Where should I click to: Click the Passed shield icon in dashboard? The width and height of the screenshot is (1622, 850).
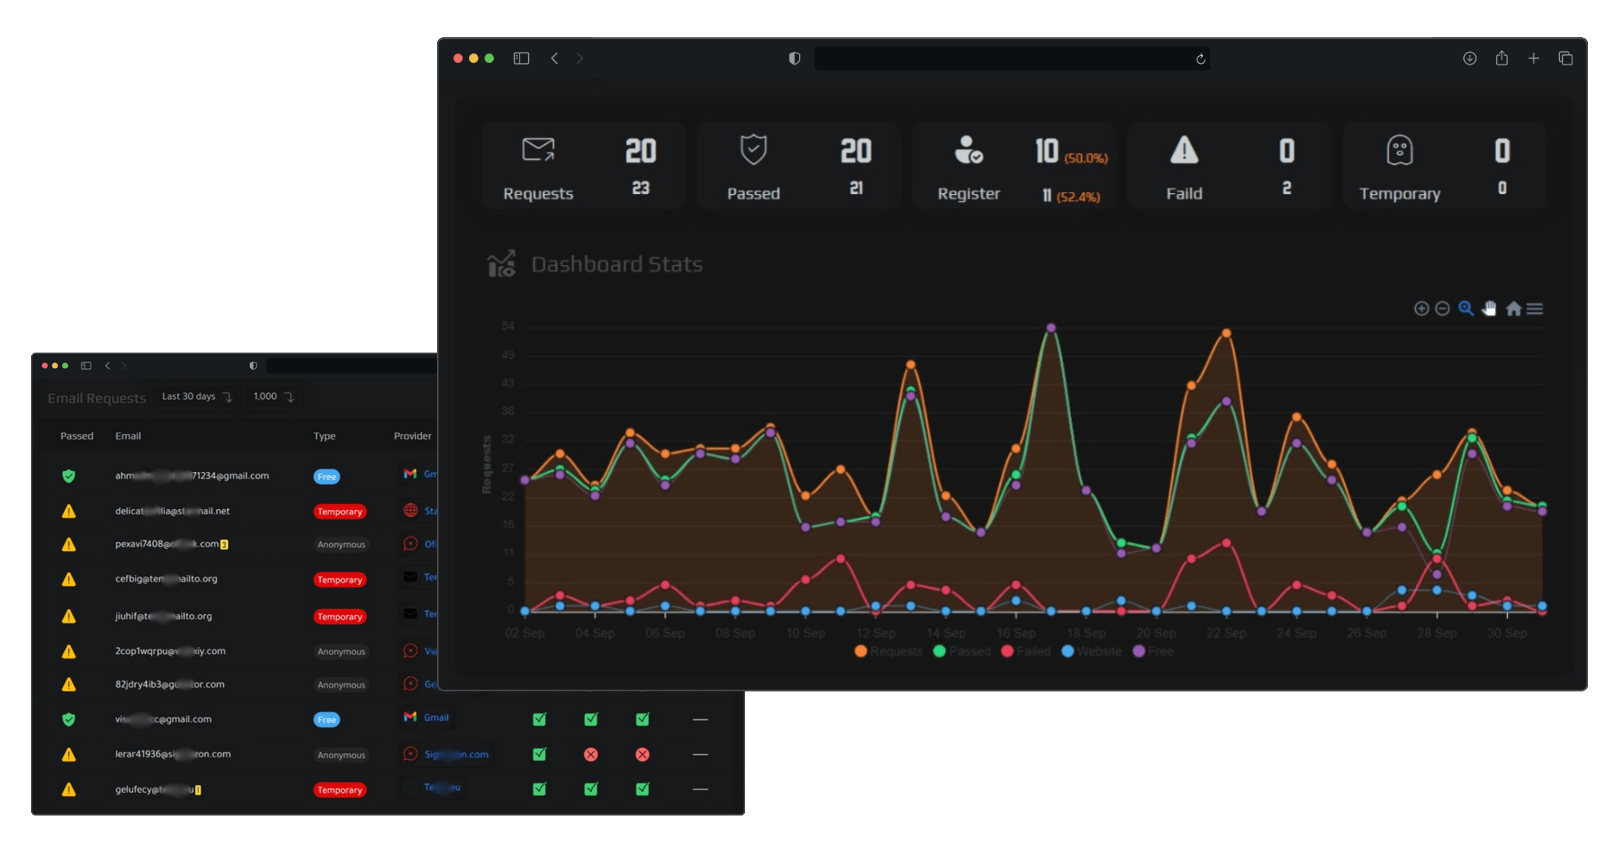coord(753,150)
